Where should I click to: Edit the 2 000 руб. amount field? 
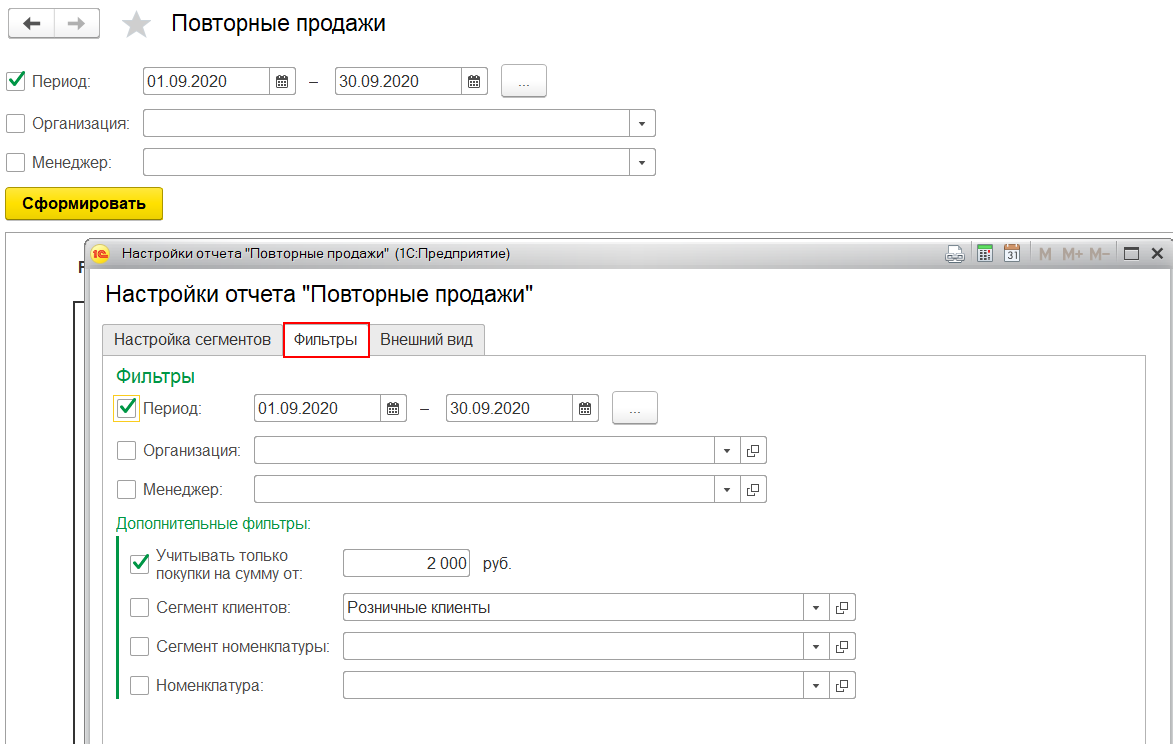[407, 564]
